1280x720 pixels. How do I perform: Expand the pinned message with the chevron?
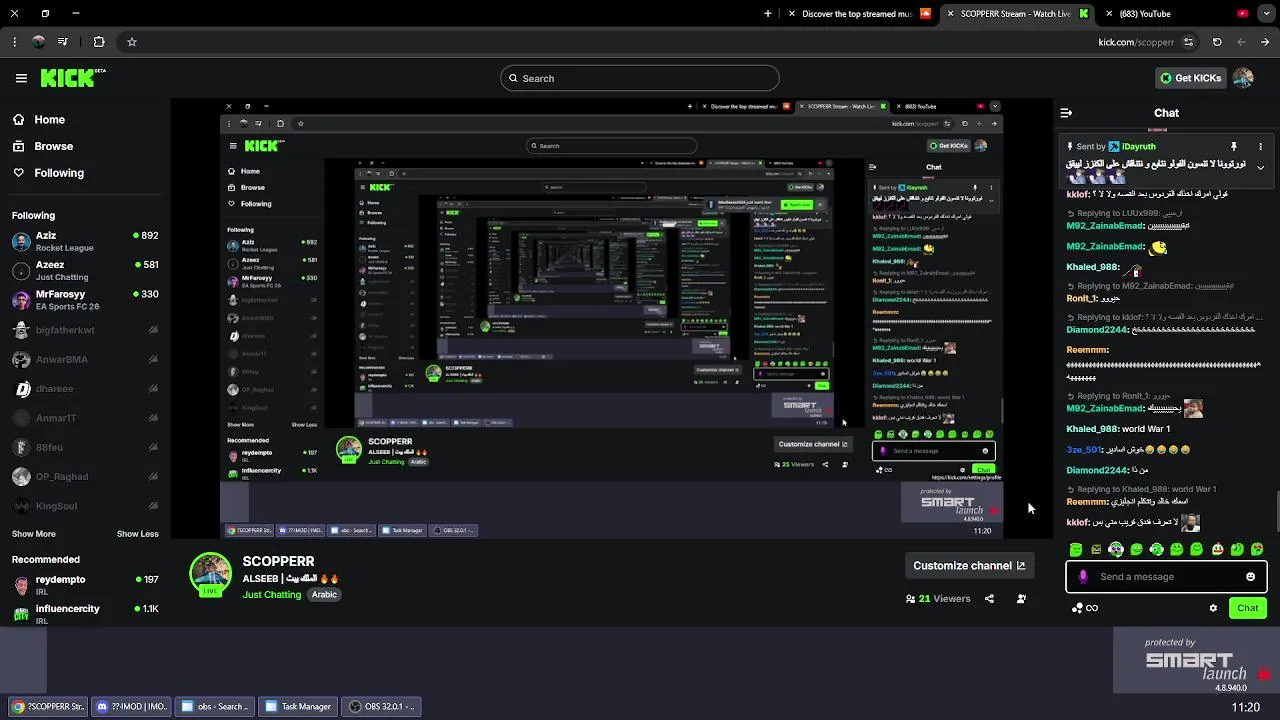coord(1260,167)
